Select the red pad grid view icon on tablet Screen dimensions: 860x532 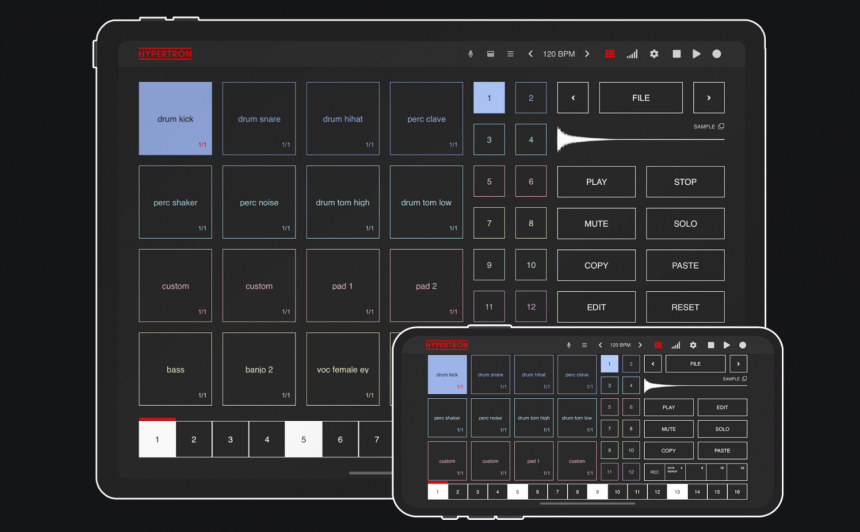pyautogui.click(x=609, y=54)
